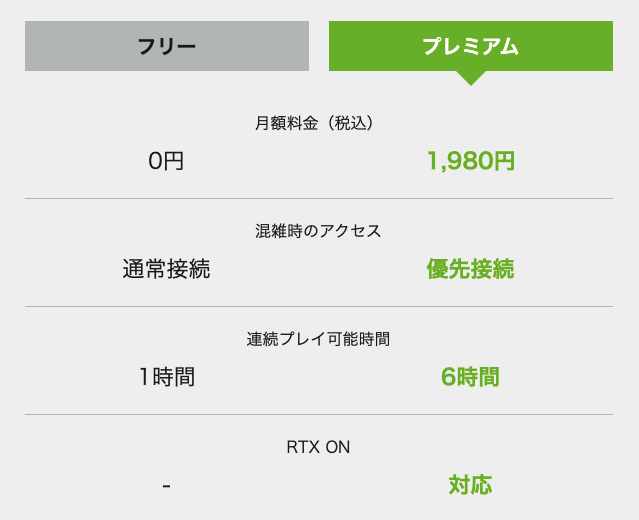Select the 1,980円 premium price
Viewport: 639px width, 520px height.
[471, 161]
